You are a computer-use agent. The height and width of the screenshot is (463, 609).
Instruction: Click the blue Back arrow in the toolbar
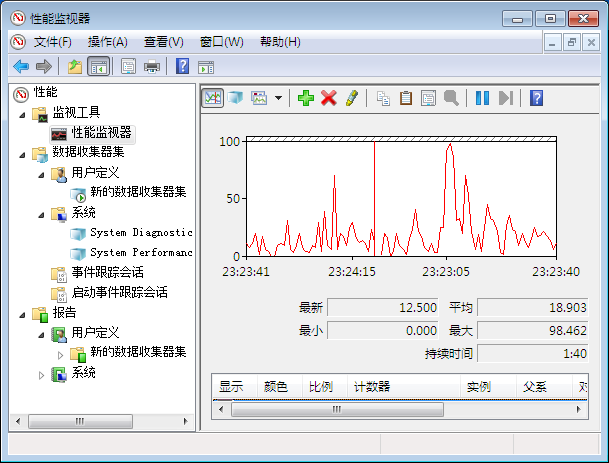[21, 66]
